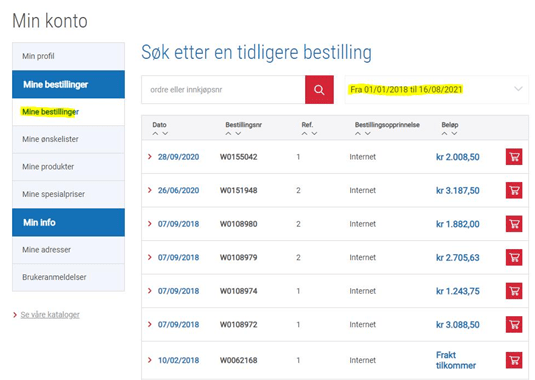The height and width of the screenshot is (380, 535).
Task: Sort Dato column descending arrow
Action: [x=165, y=133]
